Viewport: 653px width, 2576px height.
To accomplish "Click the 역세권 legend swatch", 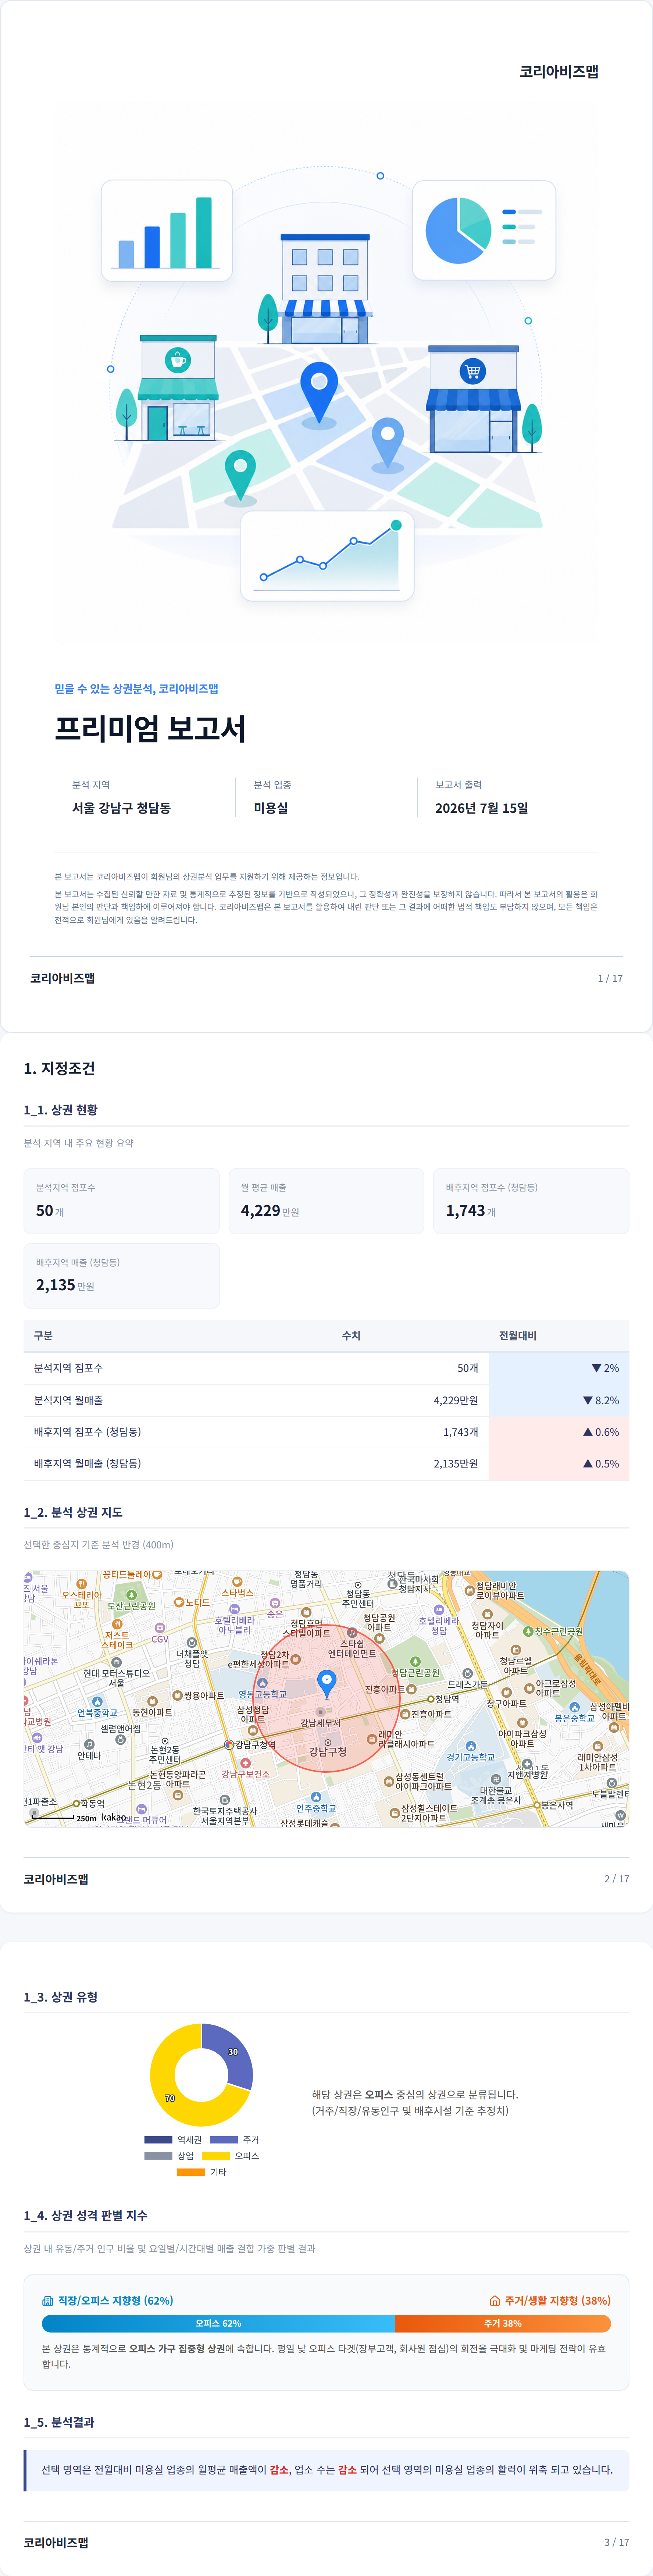I will click(158, 2140).
